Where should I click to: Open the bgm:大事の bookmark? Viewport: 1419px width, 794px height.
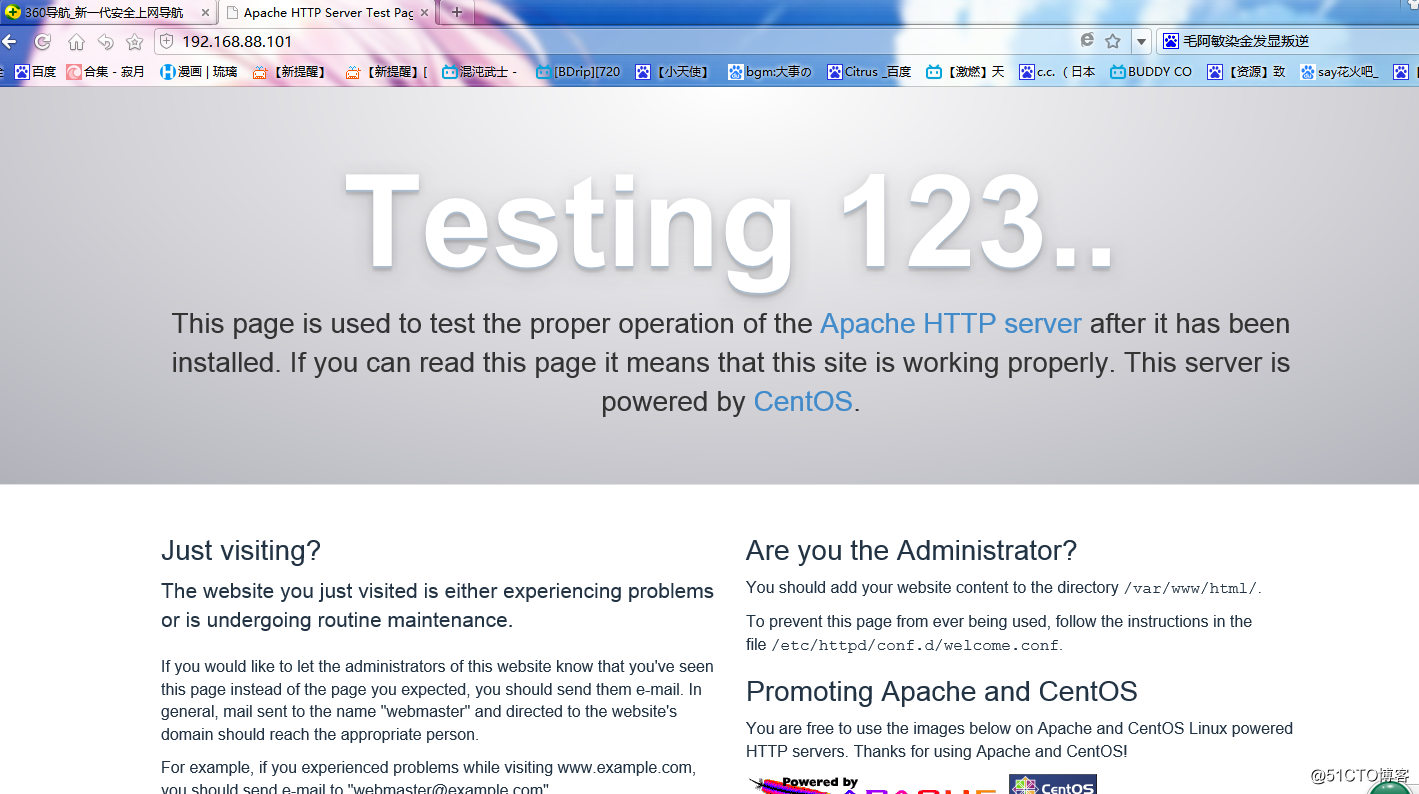coord(769,72)
